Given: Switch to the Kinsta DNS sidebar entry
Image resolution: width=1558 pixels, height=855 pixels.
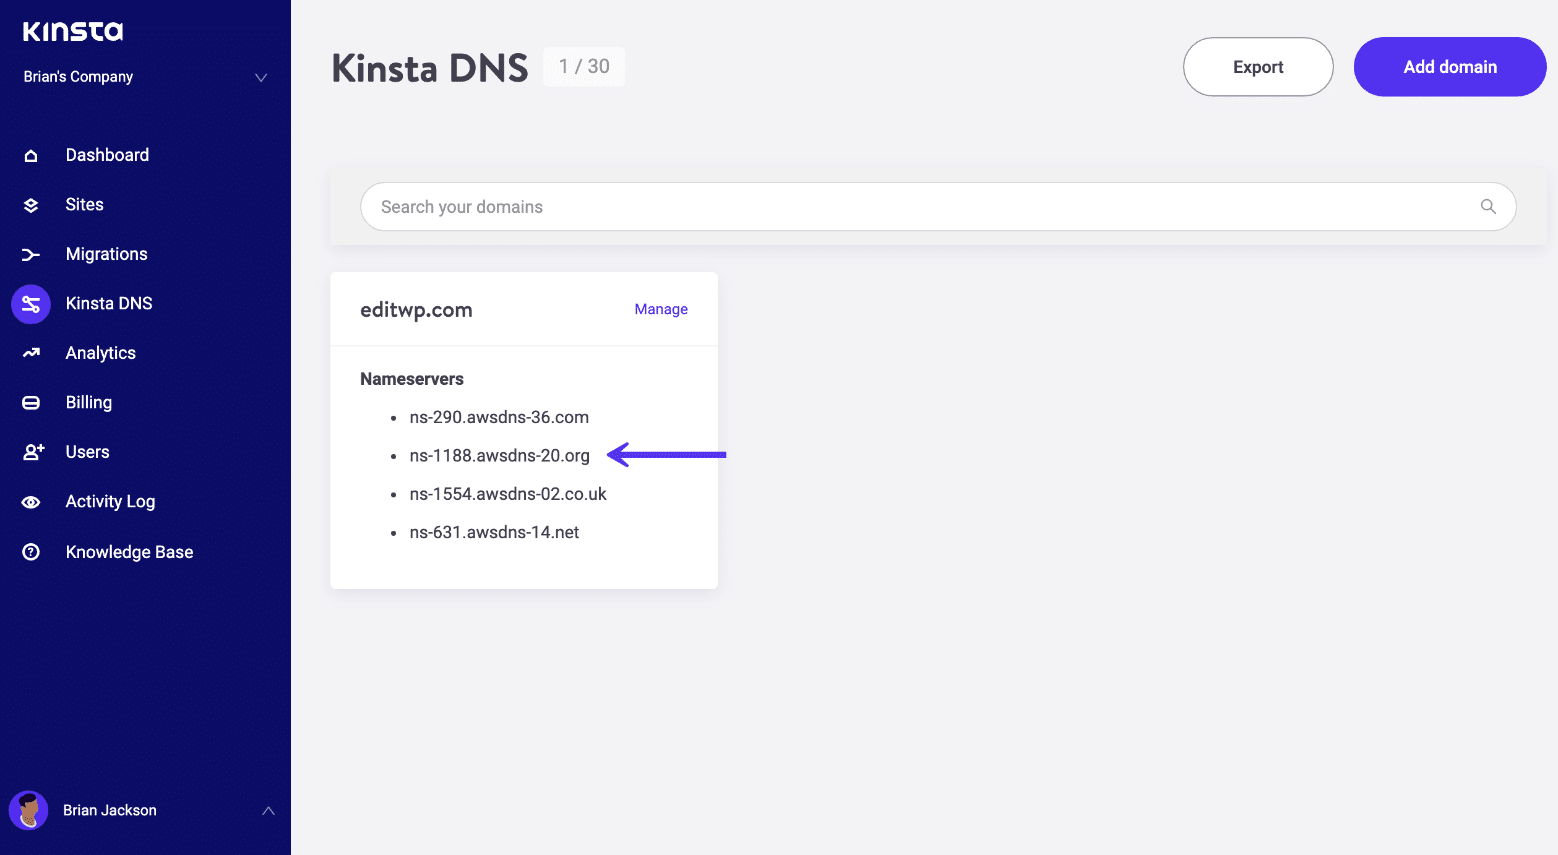Looking at the screenshot, I should [108, 303].
